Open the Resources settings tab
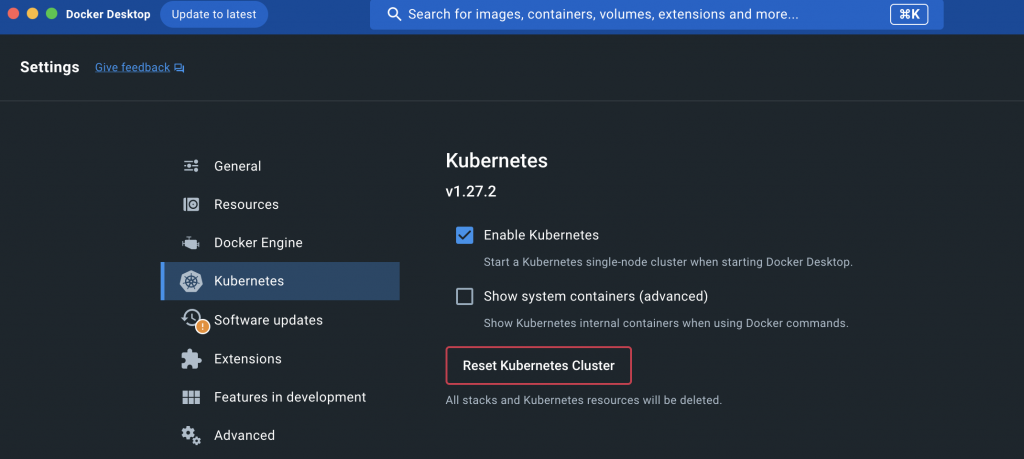 246,204
